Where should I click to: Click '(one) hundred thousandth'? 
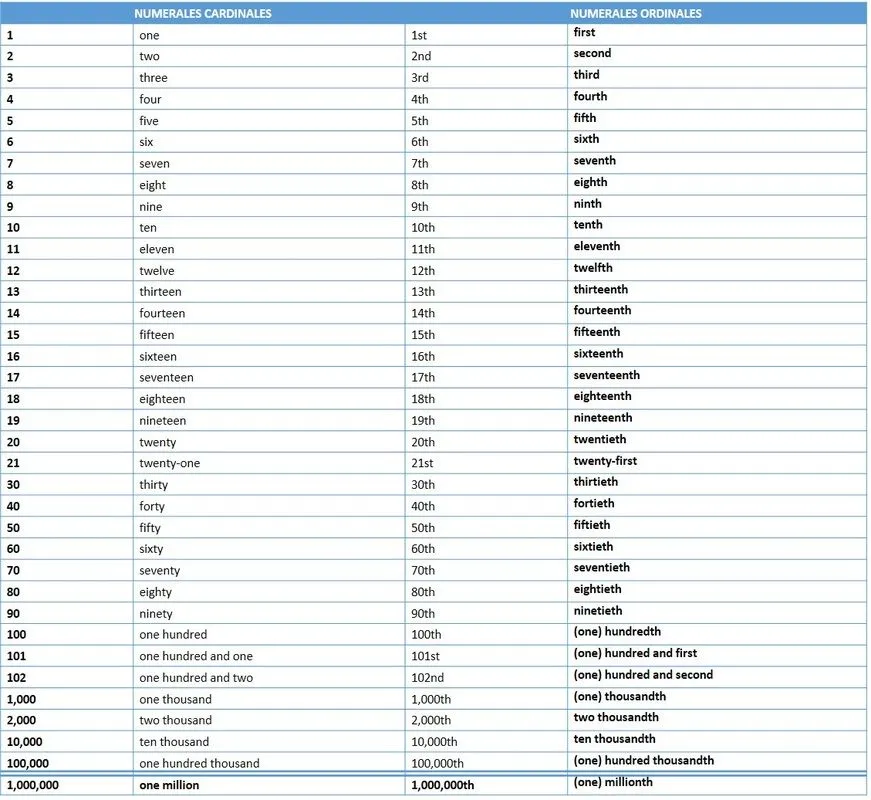[x=644, y=761]
